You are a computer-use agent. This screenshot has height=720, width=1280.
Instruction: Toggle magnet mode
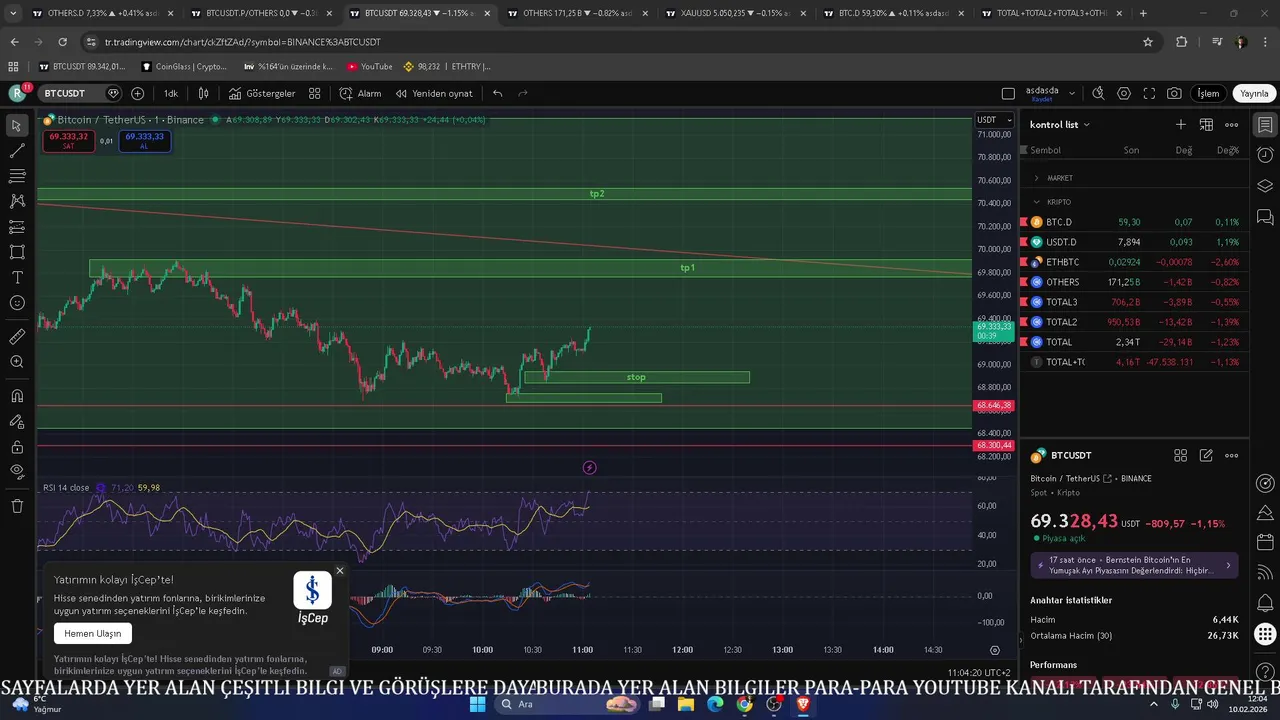16,395
